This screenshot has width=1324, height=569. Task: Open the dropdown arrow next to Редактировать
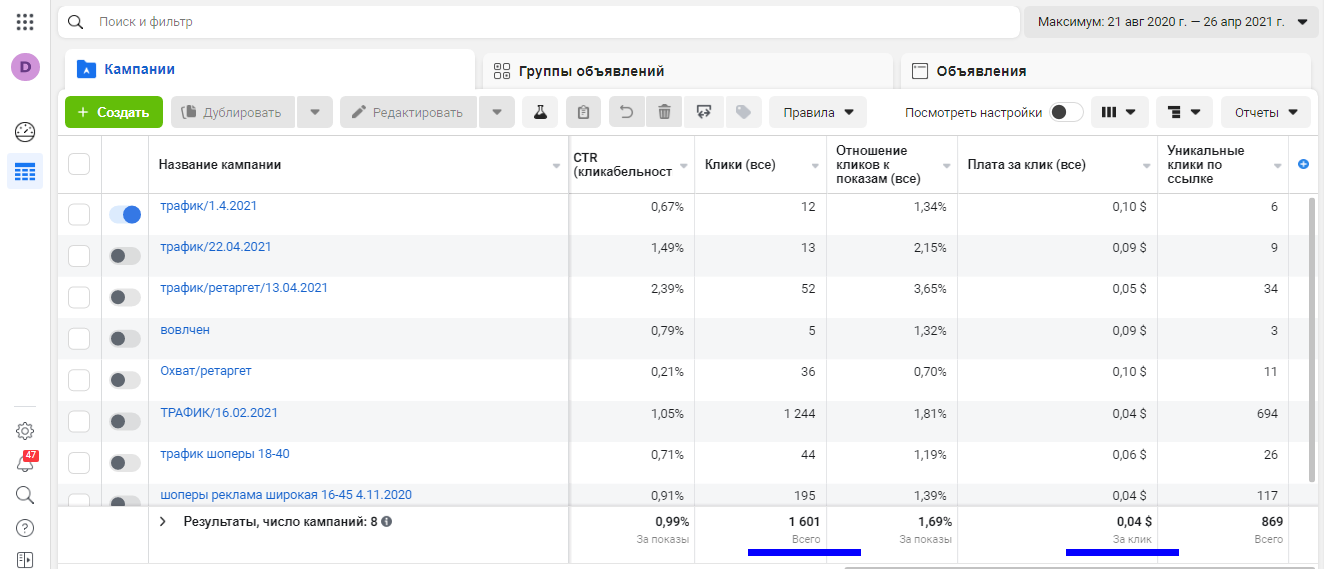497,112
